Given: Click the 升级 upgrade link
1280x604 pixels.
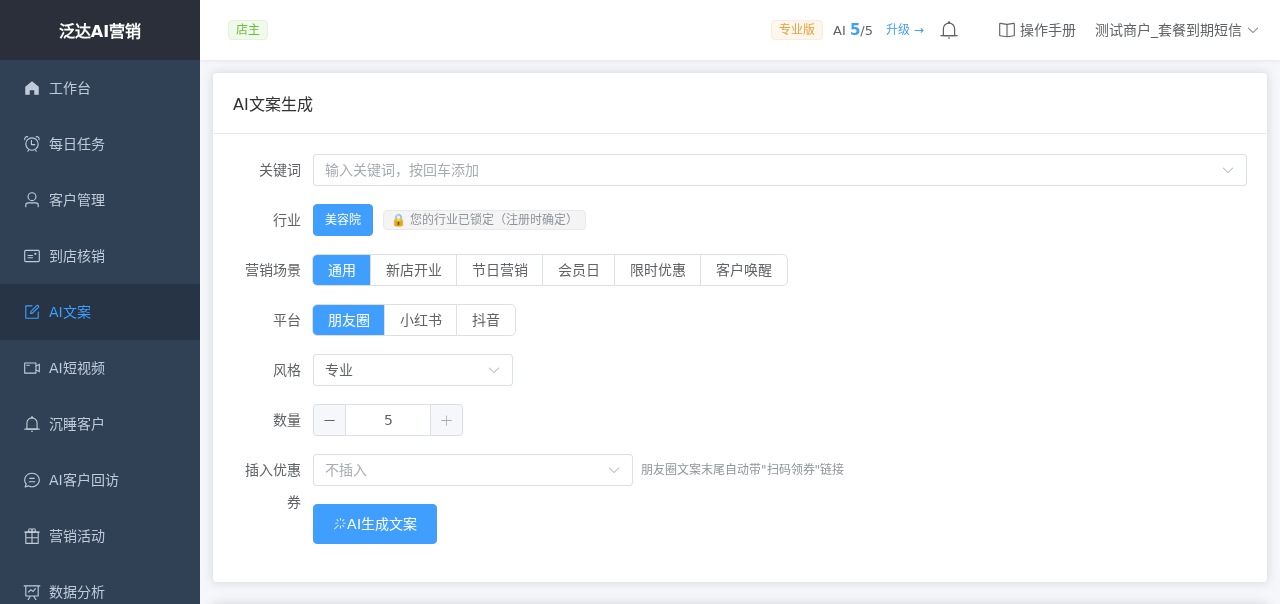Looking at the screenshot, I should coord(905,30).
